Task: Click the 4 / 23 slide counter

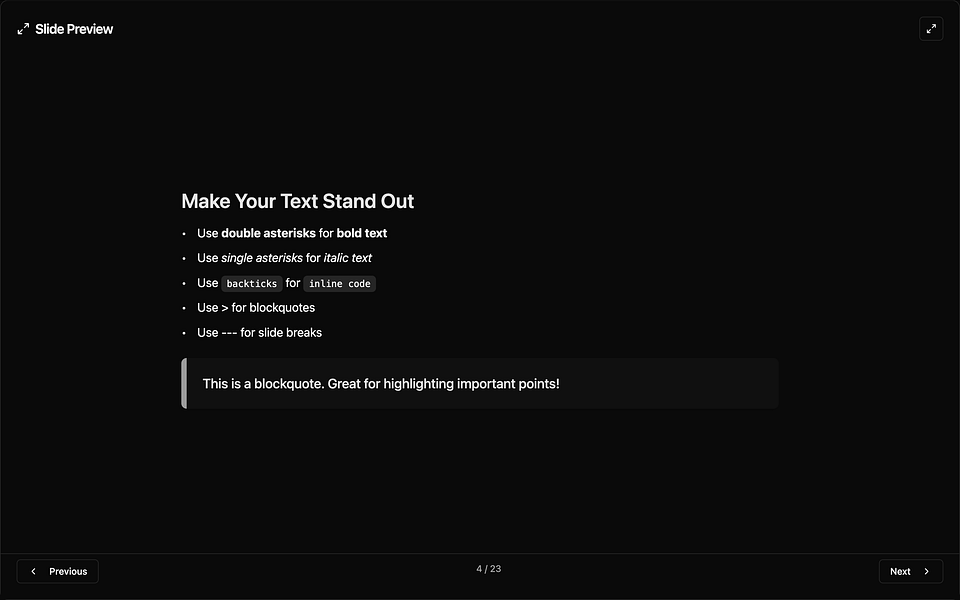Action: [x=489, y=569]
